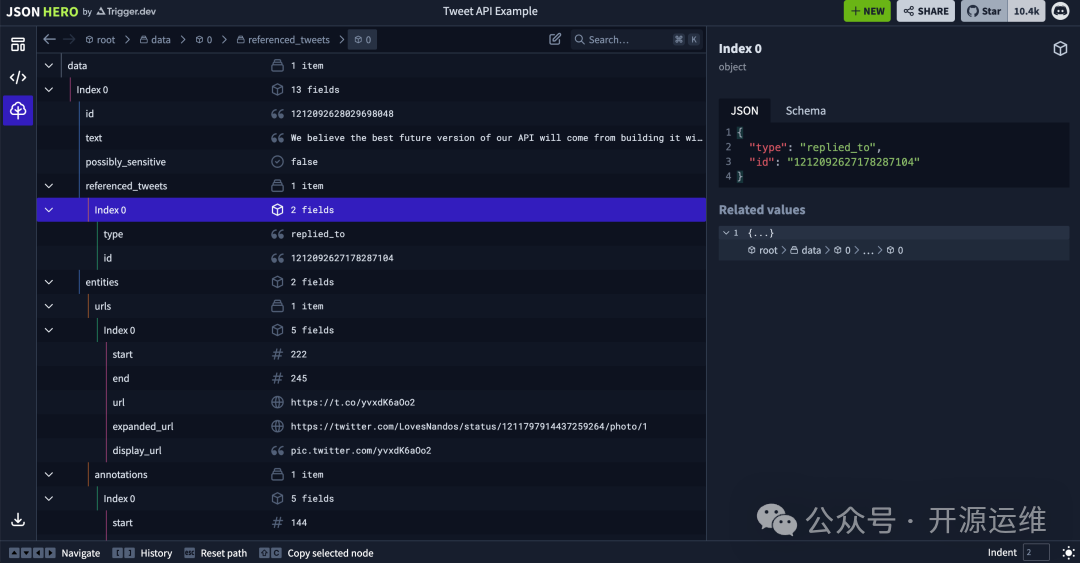Click the edit document pencil icon
Image resolution: width=1080 pixels, height=563 pixels.
(555, 39)
